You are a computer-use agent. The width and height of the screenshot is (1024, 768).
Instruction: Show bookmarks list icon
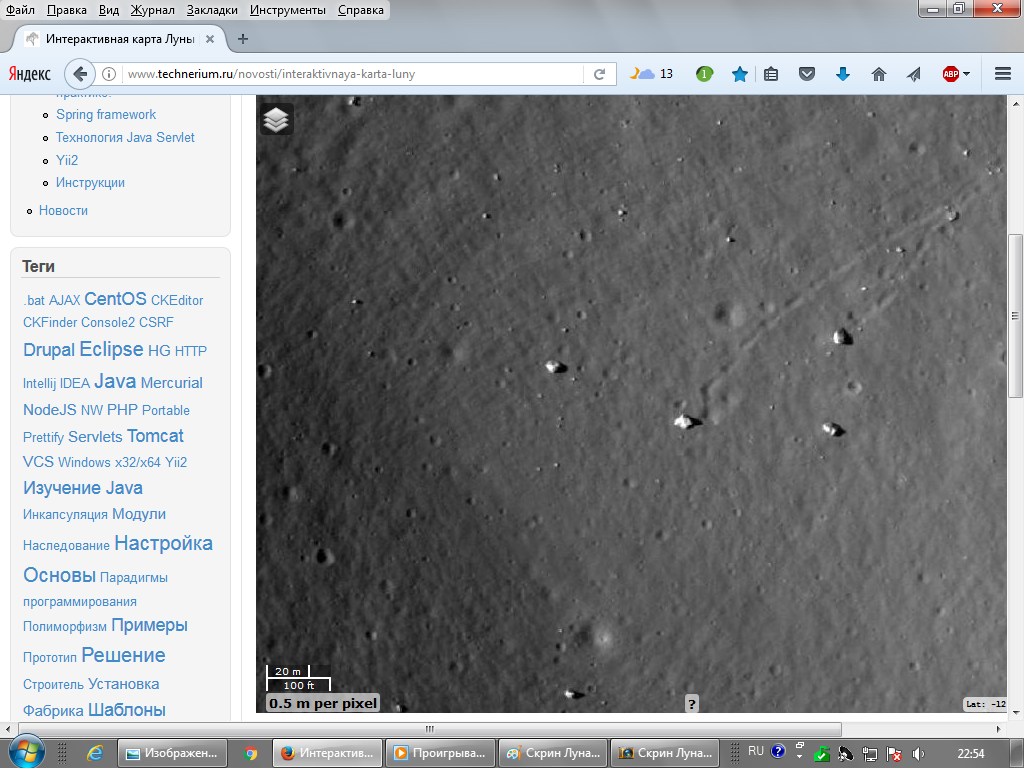(771, 74)
